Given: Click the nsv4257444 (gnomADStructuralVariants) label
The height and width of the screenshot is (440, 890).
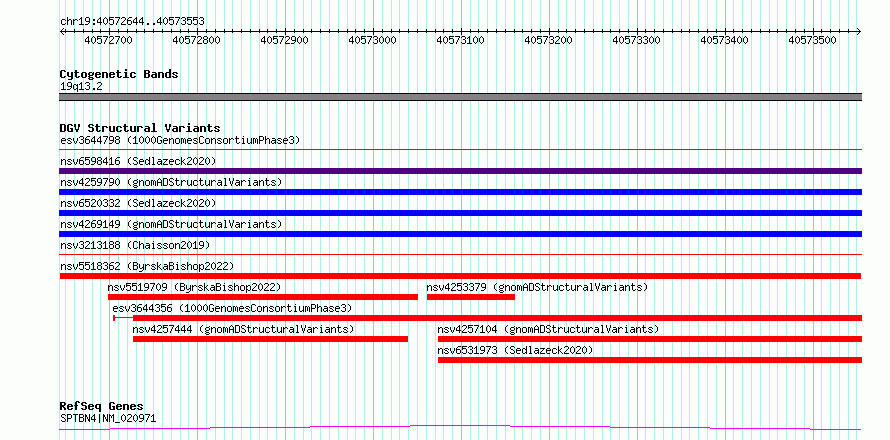Looking at the screenshot, I should click(244, 329).
